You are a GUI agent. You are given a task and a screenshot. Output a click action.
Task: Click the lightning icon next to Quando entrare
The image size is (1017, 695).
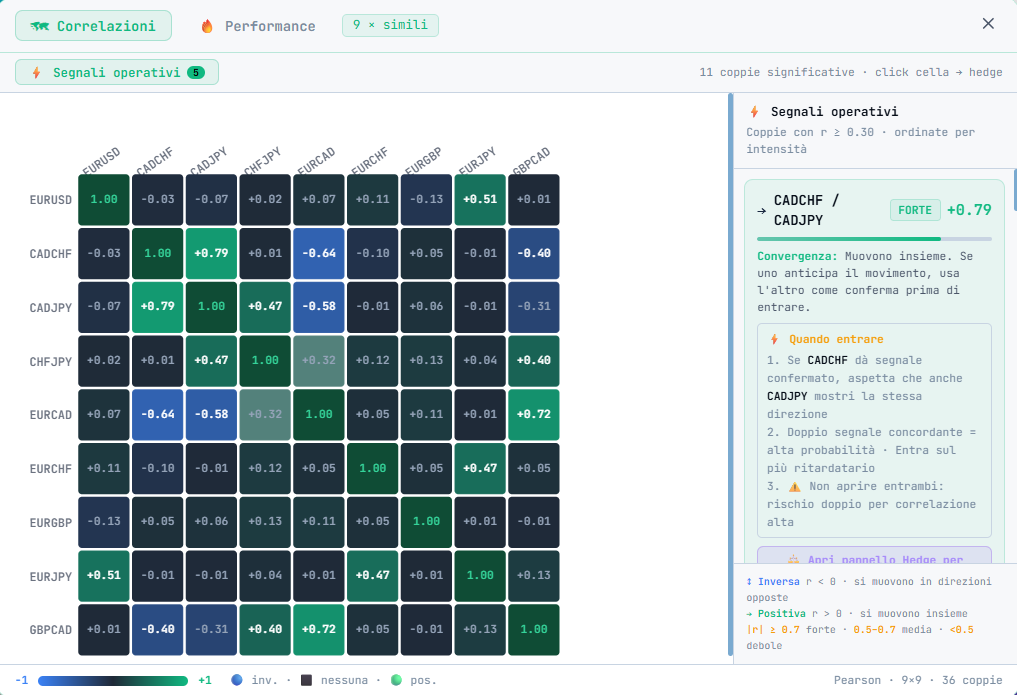click(x=774, y=339)
